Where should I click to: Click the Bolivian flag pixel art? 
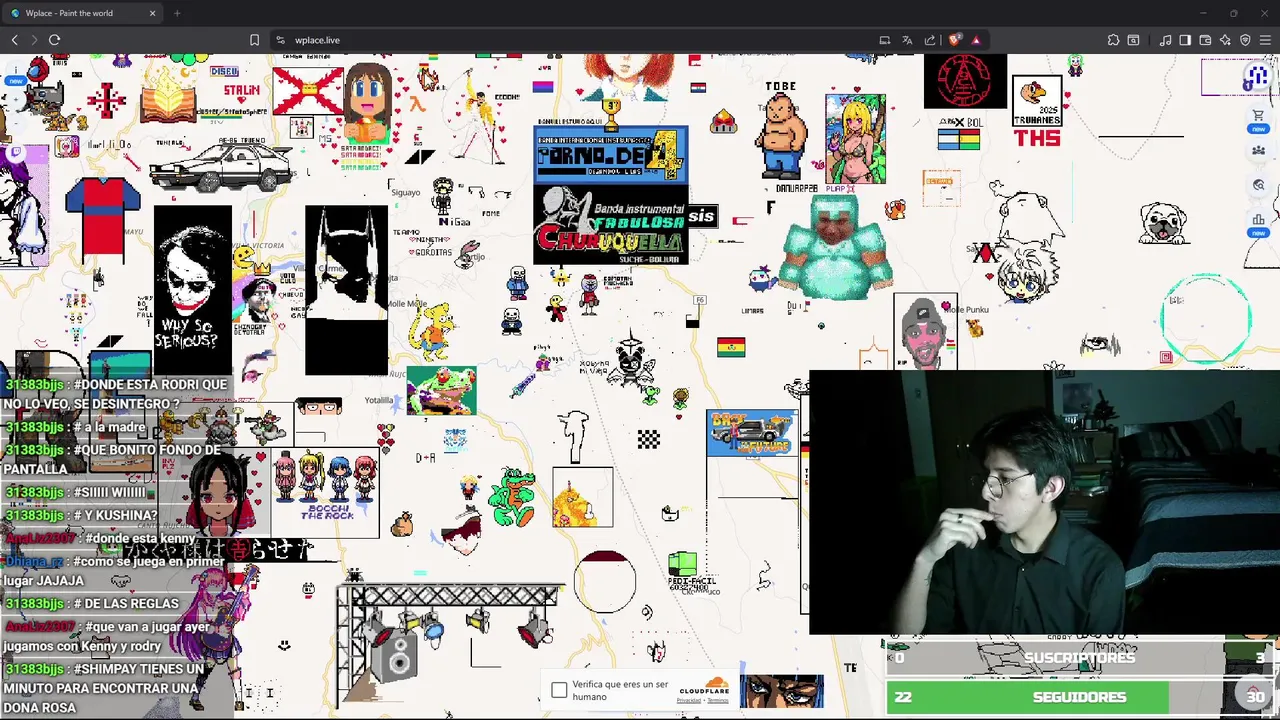(731, 347)
